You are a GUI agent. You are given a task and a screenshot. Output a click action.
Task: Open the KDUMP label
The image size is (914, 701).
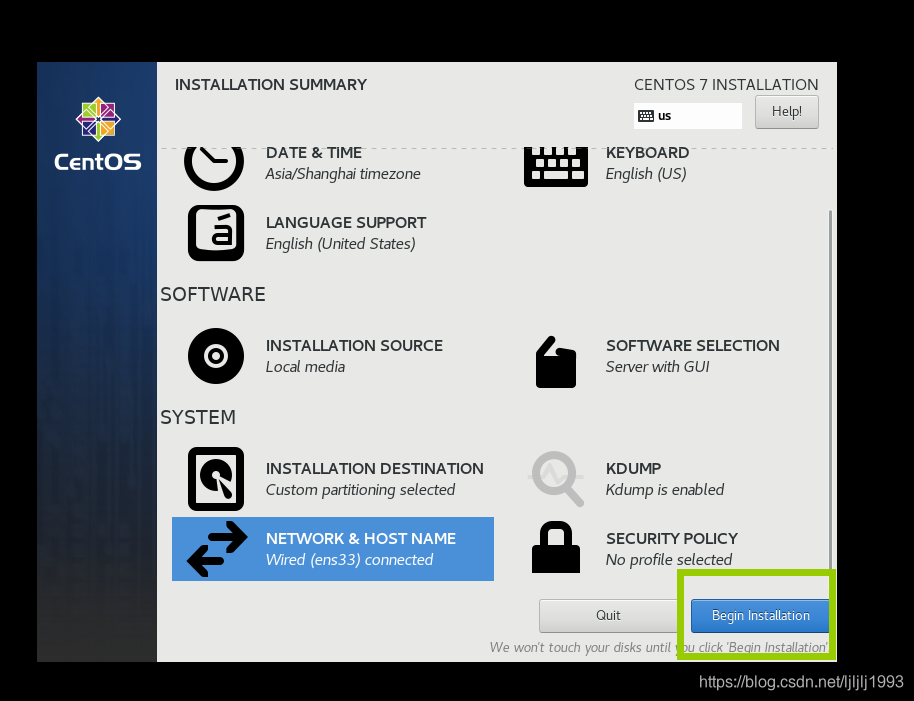point(633,468)
